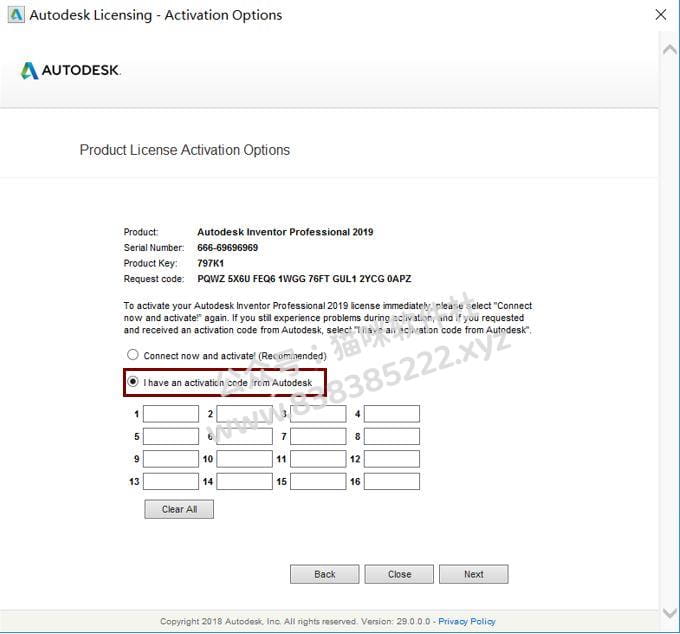Screen dimensions: 680x634
Task: Click the Clear All button
Action: click(179, 509)
